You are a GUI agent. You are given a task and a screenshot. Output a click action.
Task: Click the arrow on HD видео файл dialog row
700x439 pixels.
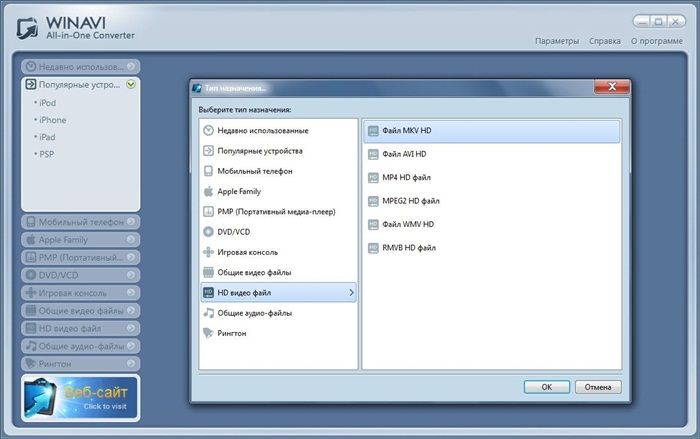(351, 293)
